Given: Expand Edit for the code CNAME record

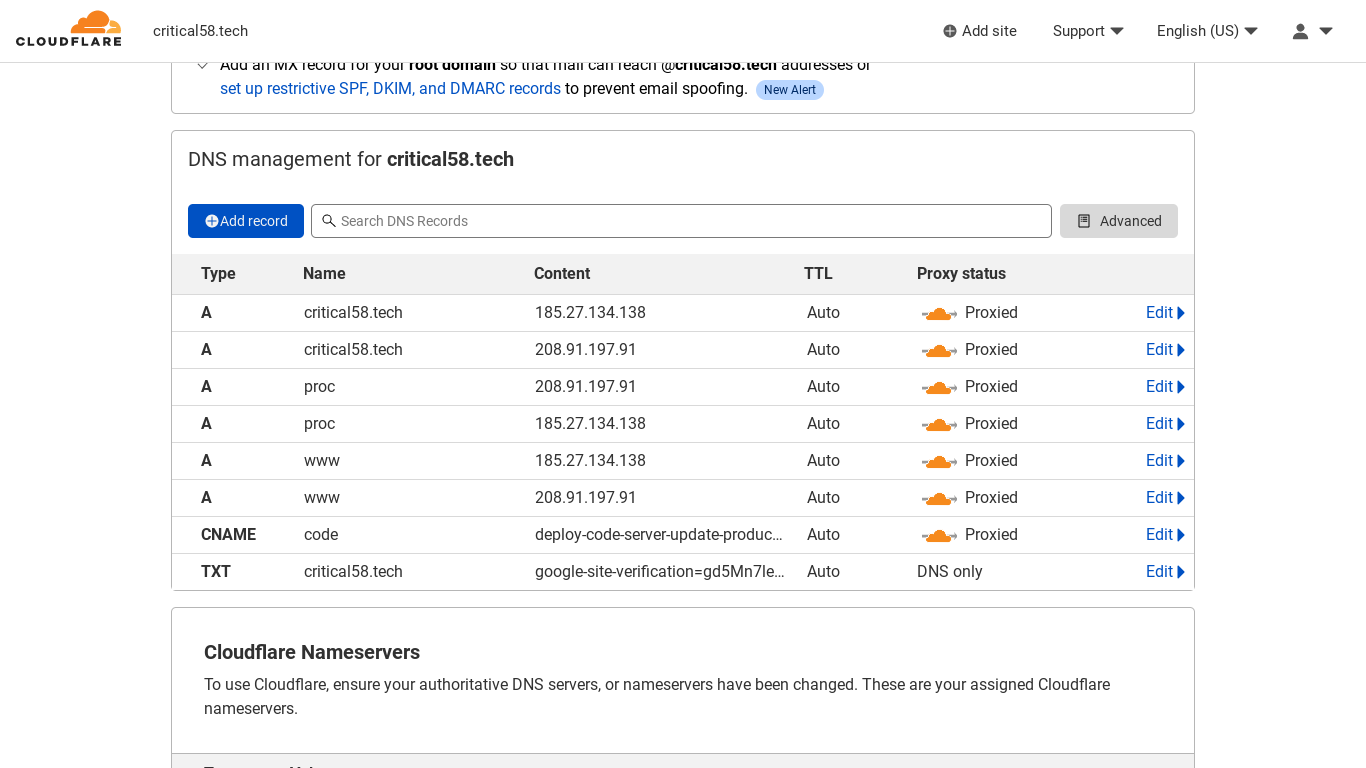Looking at the screenshot, I should (x=1165, y=535).
